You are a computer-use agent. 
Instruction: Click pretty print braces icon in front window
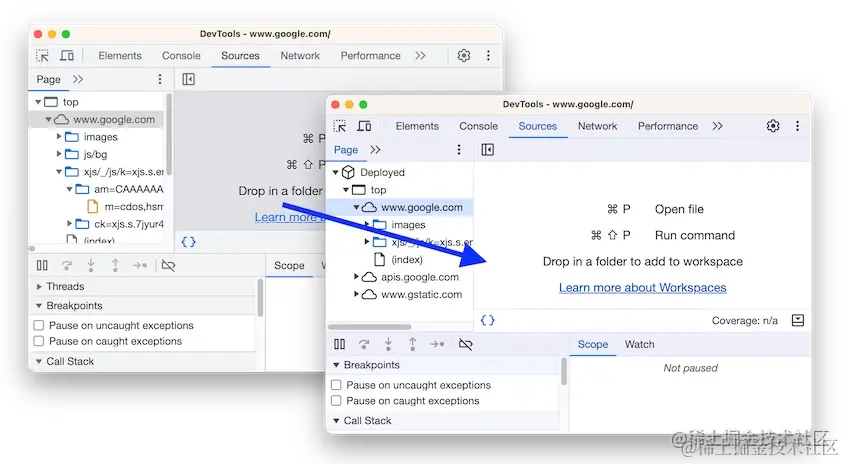(x=487, y=321)
